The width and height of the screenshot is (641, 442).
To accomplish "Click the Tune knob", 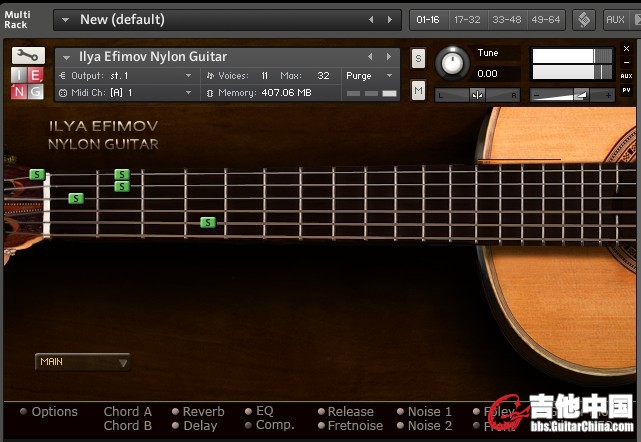I will tap(452, 63).
